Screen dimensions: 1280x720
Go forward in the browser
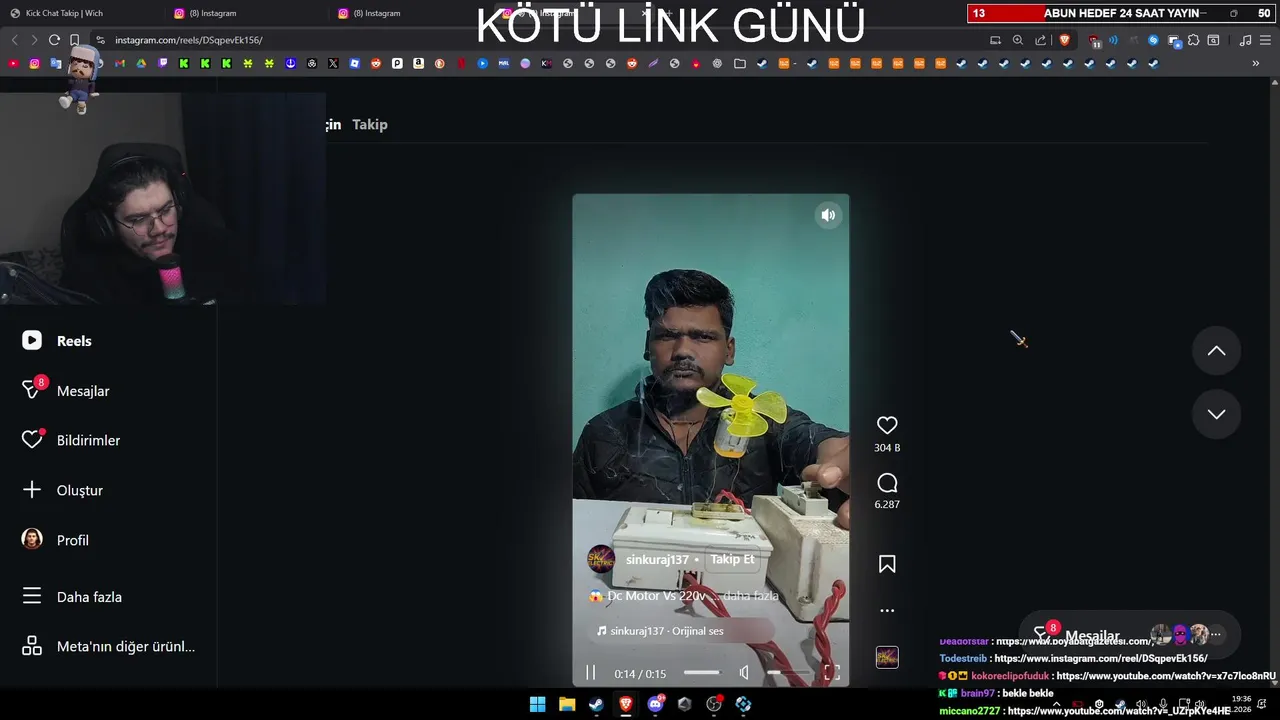pos(34,40)
